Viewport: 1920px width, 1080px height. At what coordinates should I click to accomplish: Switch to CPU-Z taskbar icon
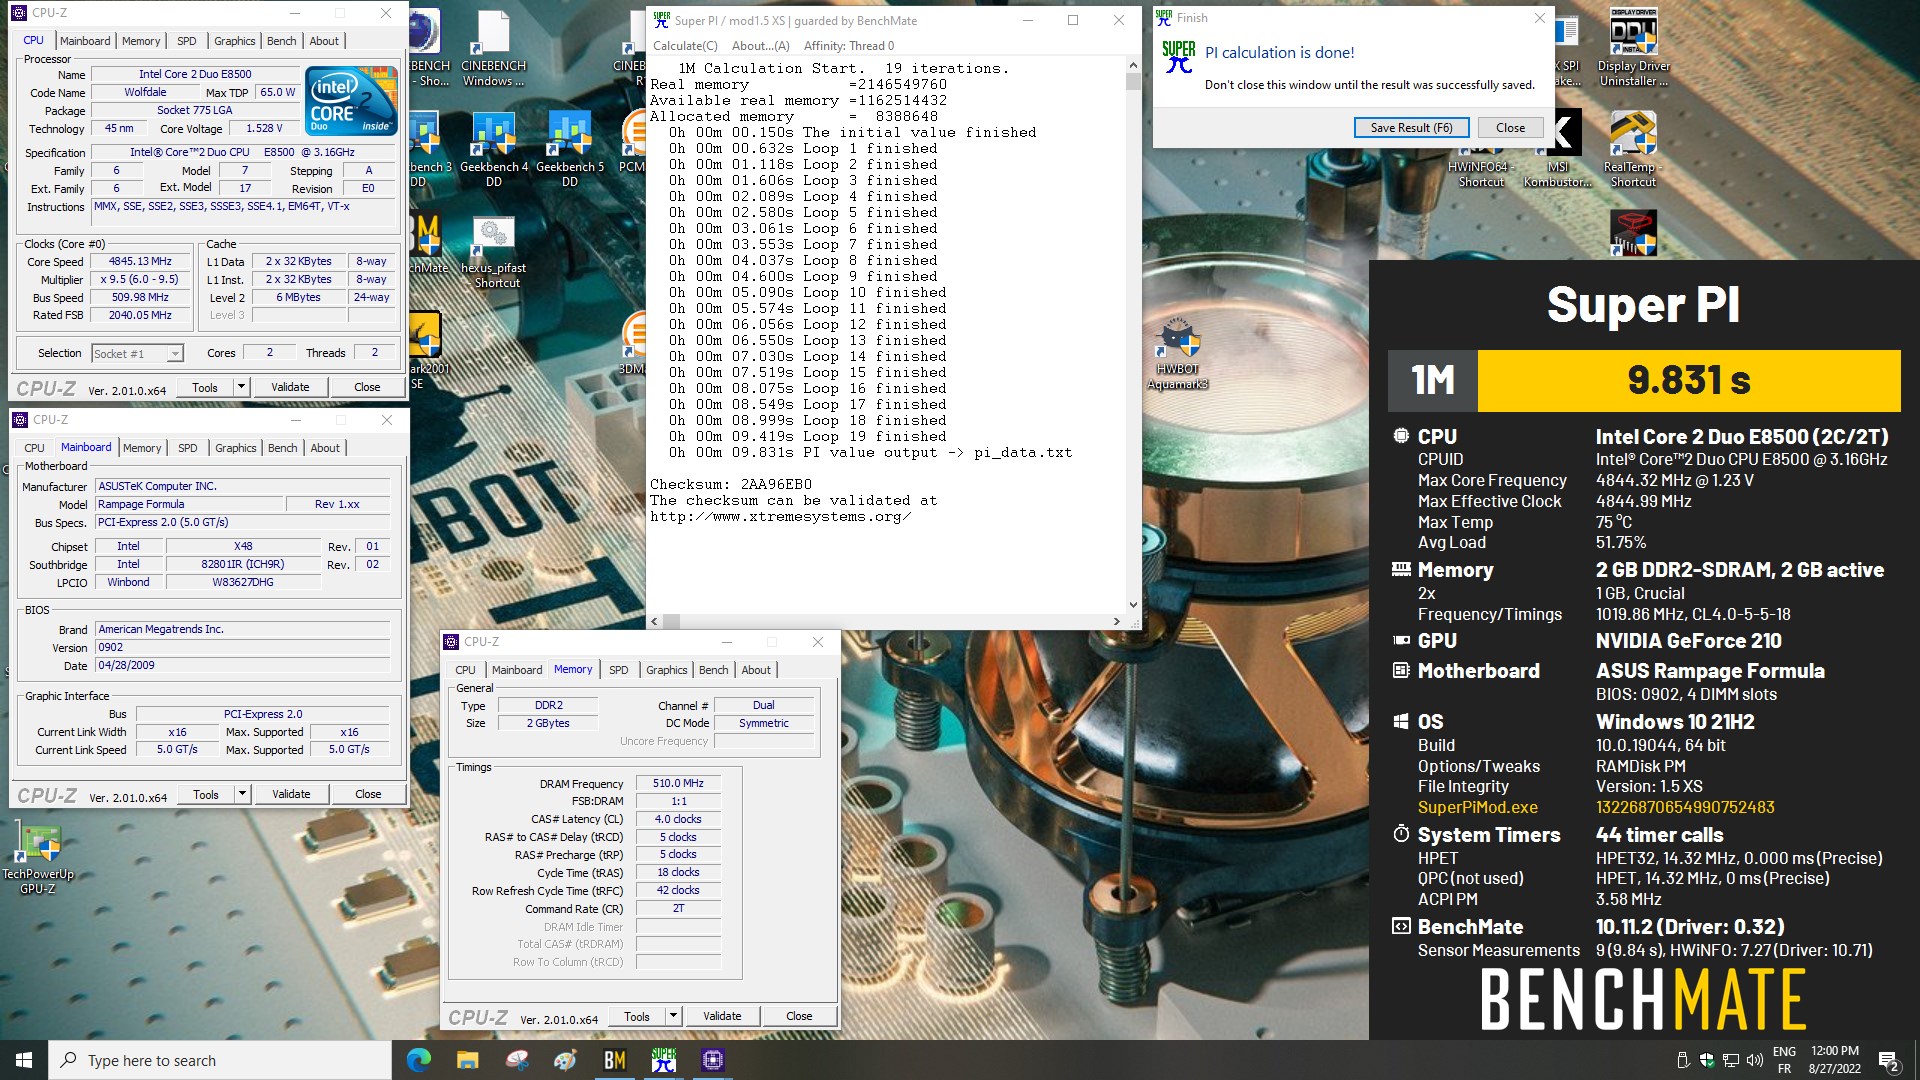[x=712, y=1060]
